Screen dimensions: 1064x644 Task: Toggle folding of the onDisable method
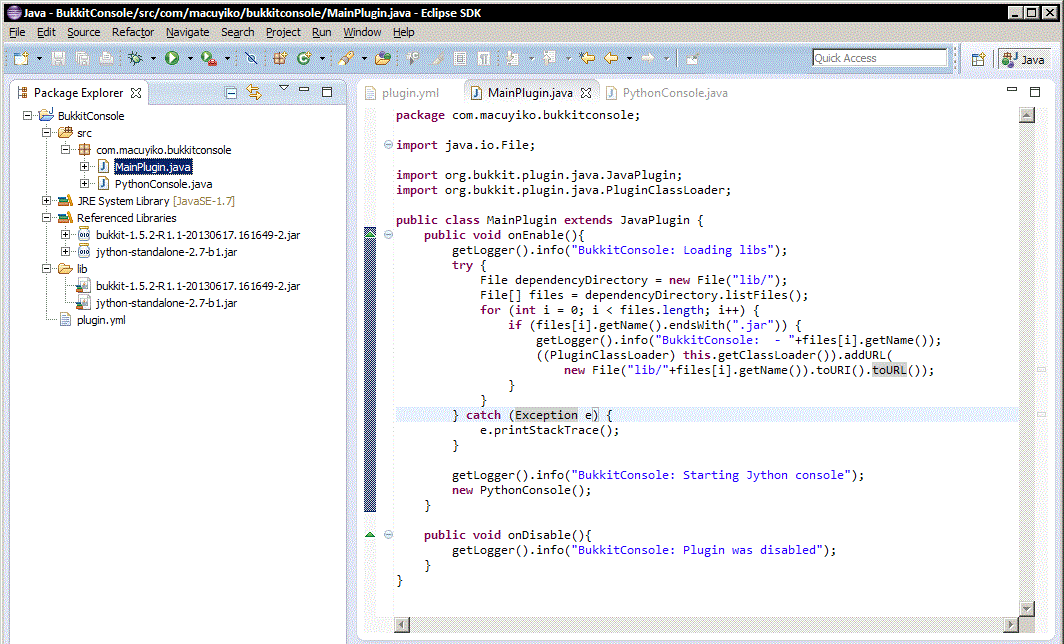388,535
